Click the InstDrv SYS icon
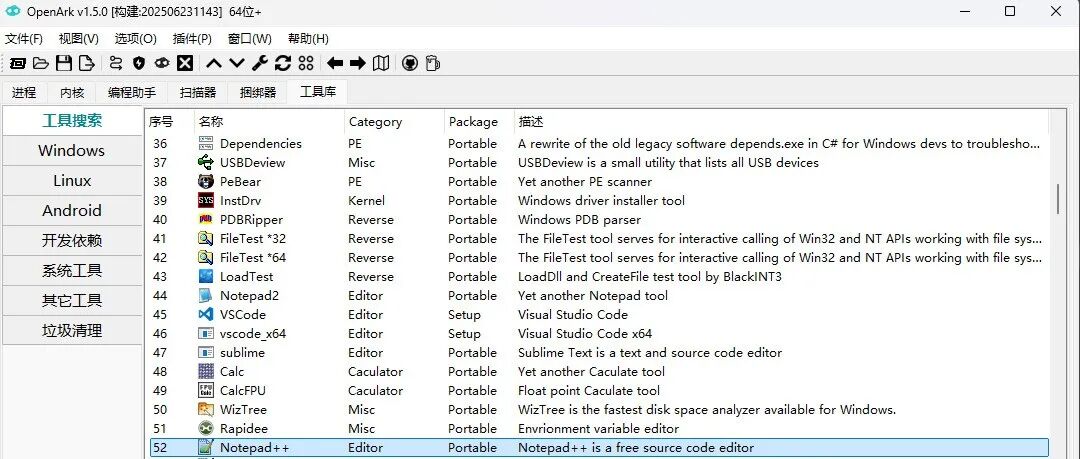The width and height of the screenshot is (1080, 459). point(205,201)
